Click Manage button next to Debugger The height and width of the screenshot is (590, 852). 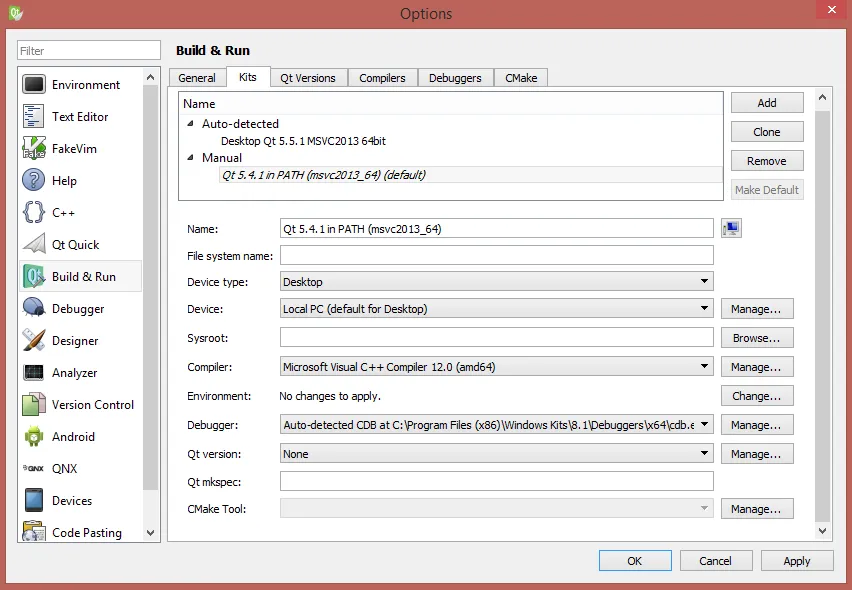(757, 425)
